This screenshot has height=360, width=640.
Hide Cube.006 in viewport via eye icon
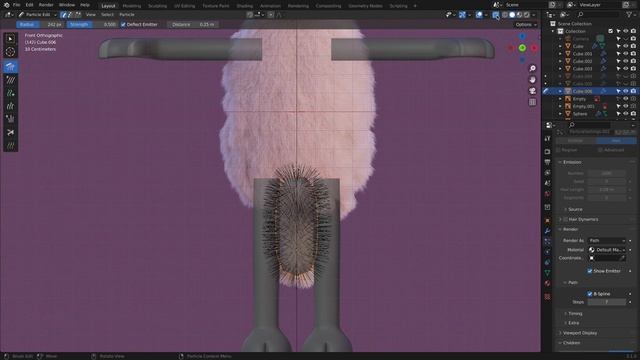(x=626, y=91)
